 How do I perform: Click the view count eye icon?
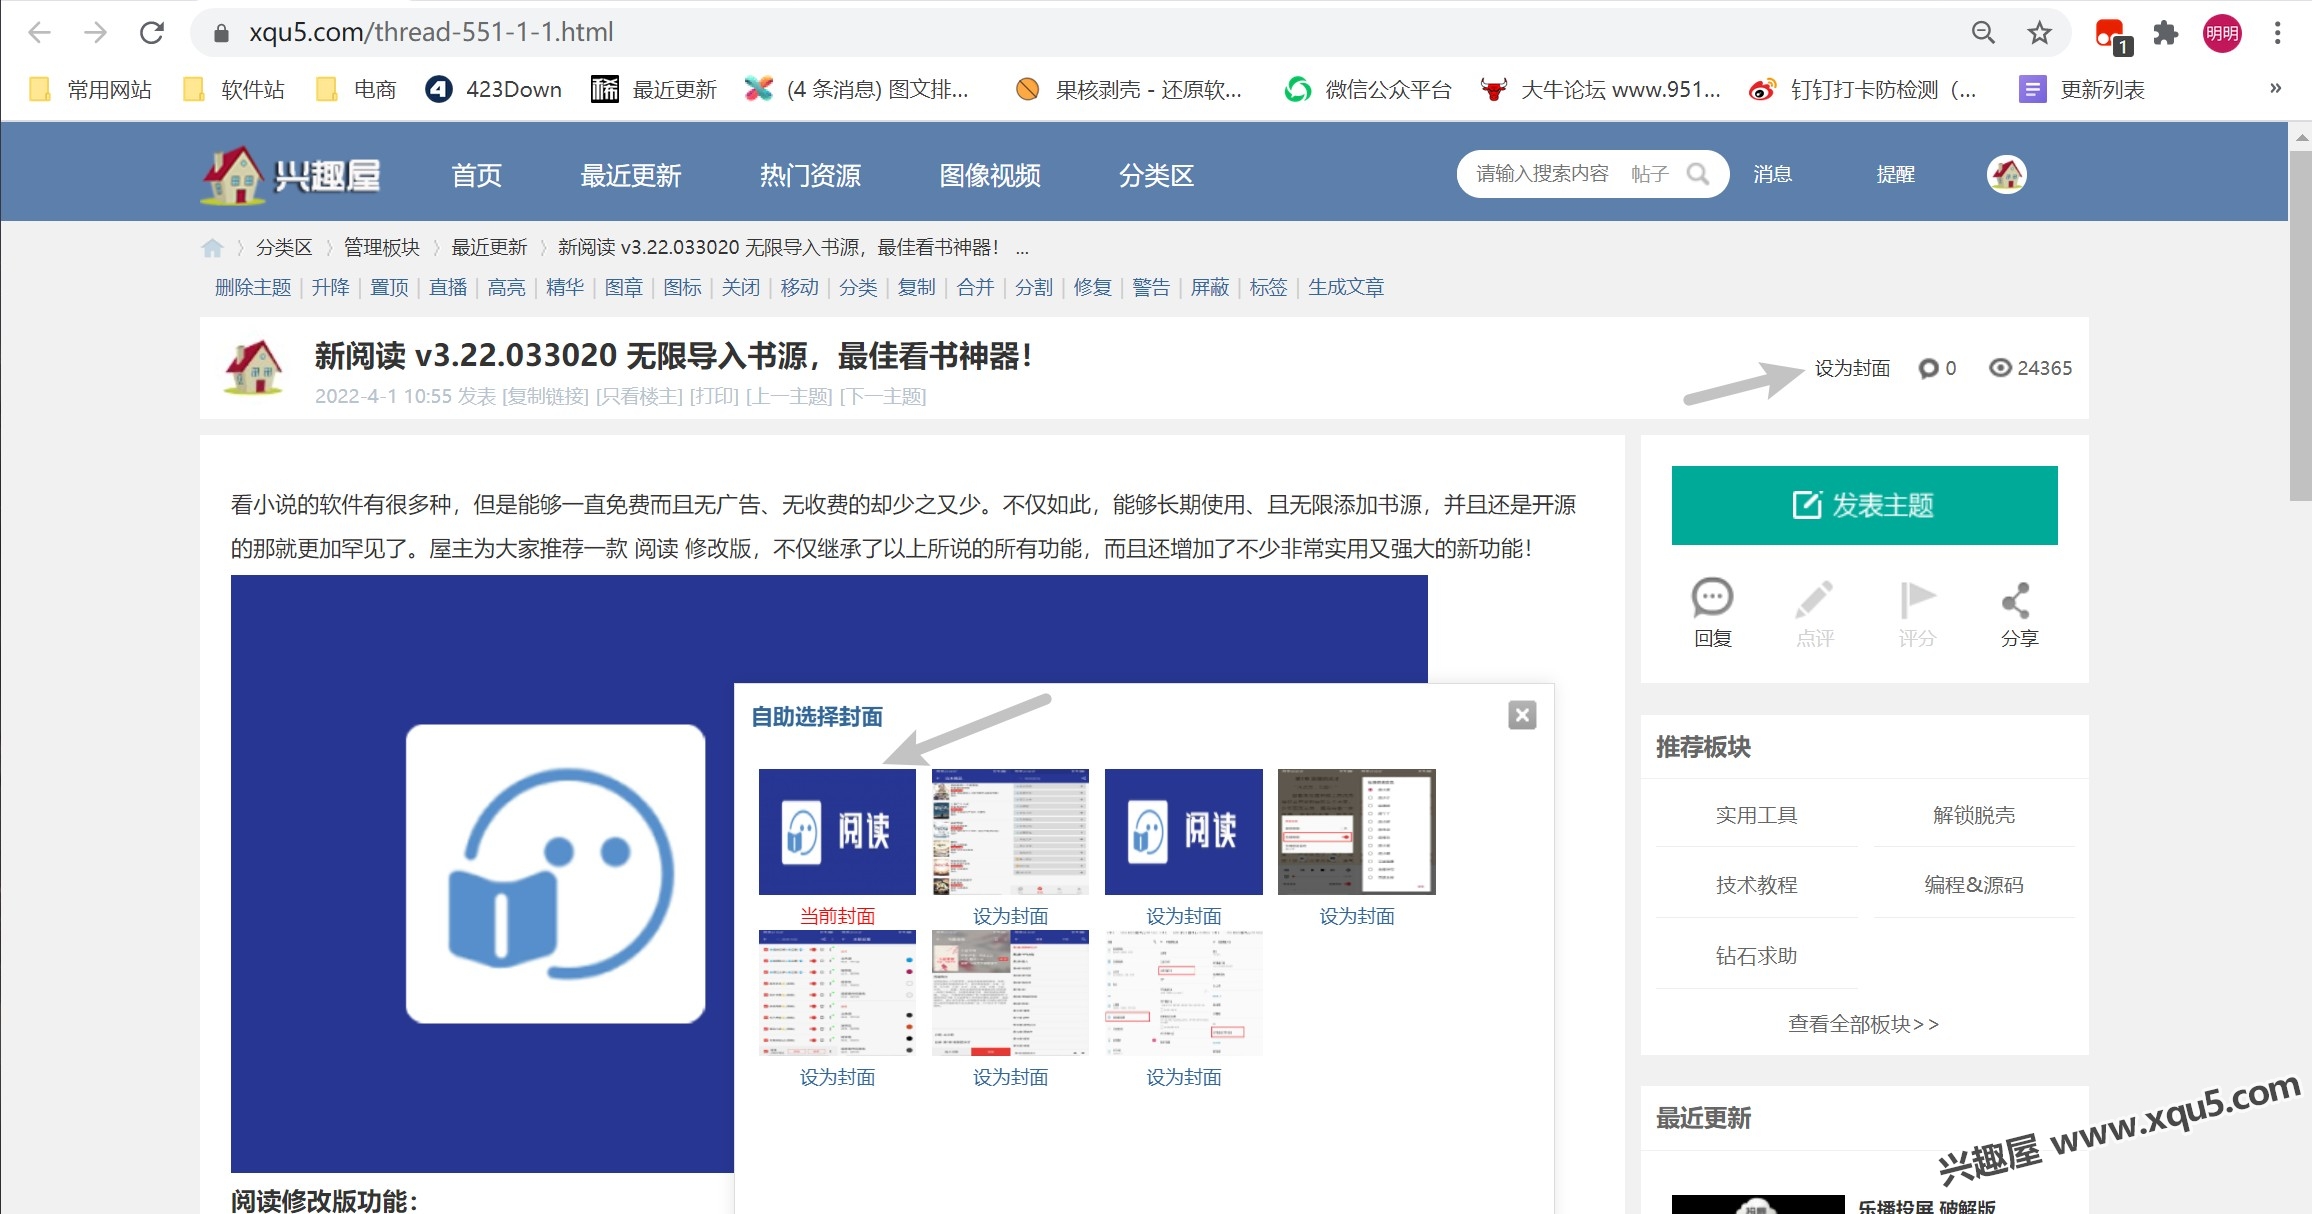(x=1999, y=368)
